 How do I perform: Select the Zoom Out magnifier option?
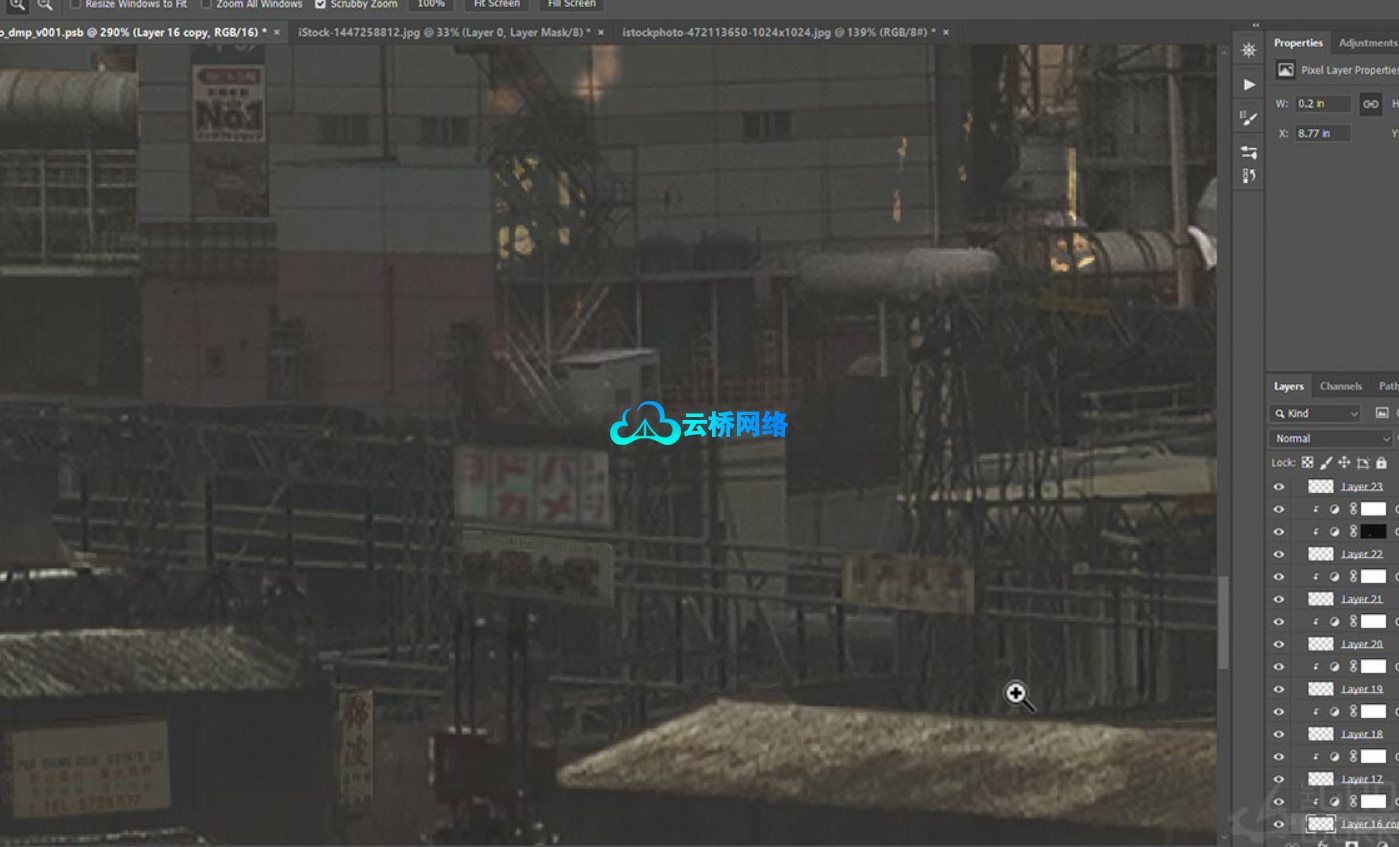coord(45,4)
